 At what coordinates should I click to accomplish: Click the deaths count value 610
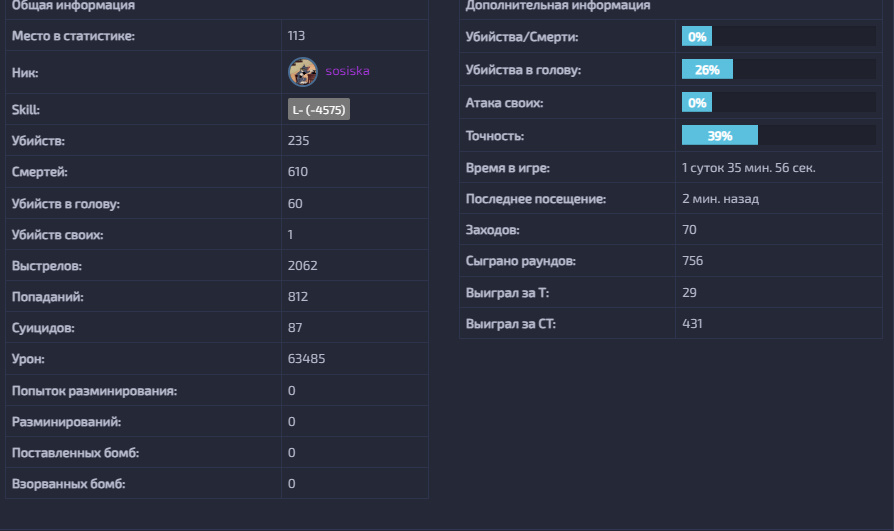click(x=298, y=172)
